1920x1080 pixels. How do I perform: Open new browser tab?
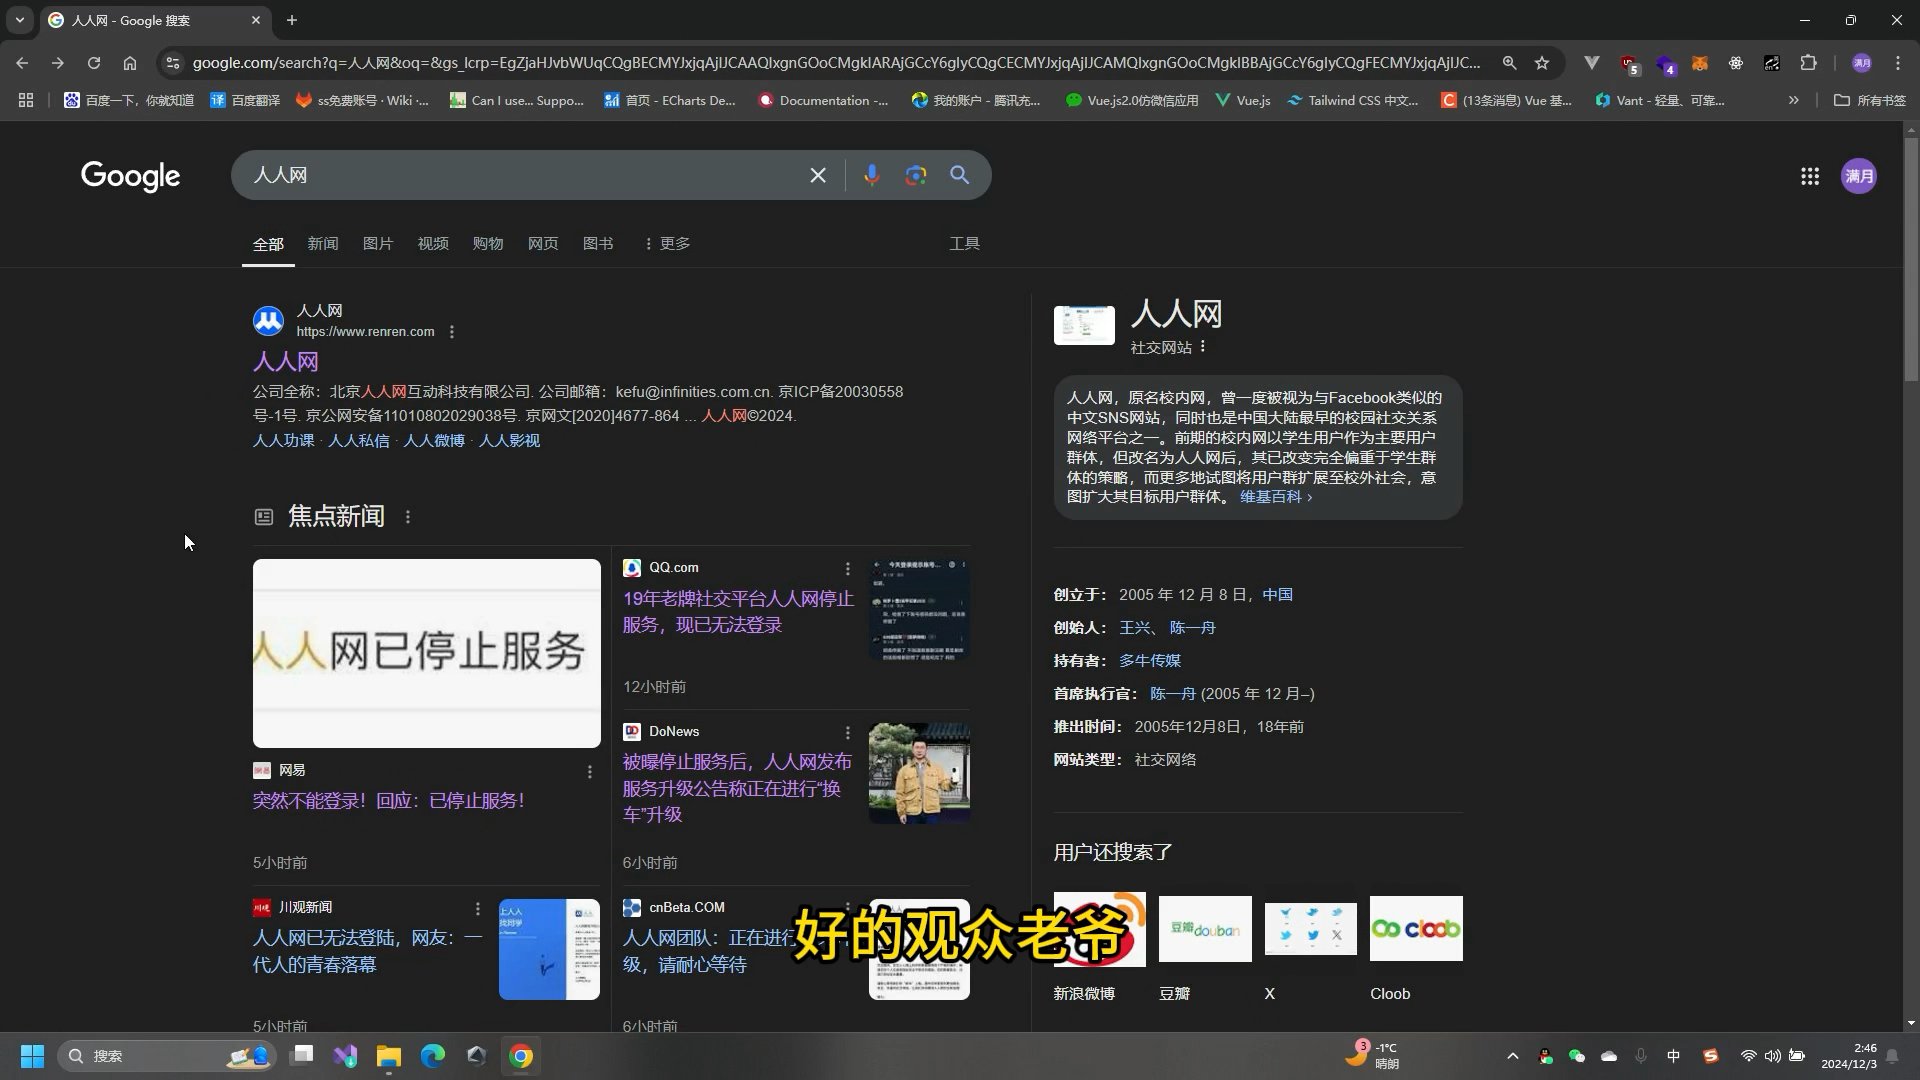292,20
